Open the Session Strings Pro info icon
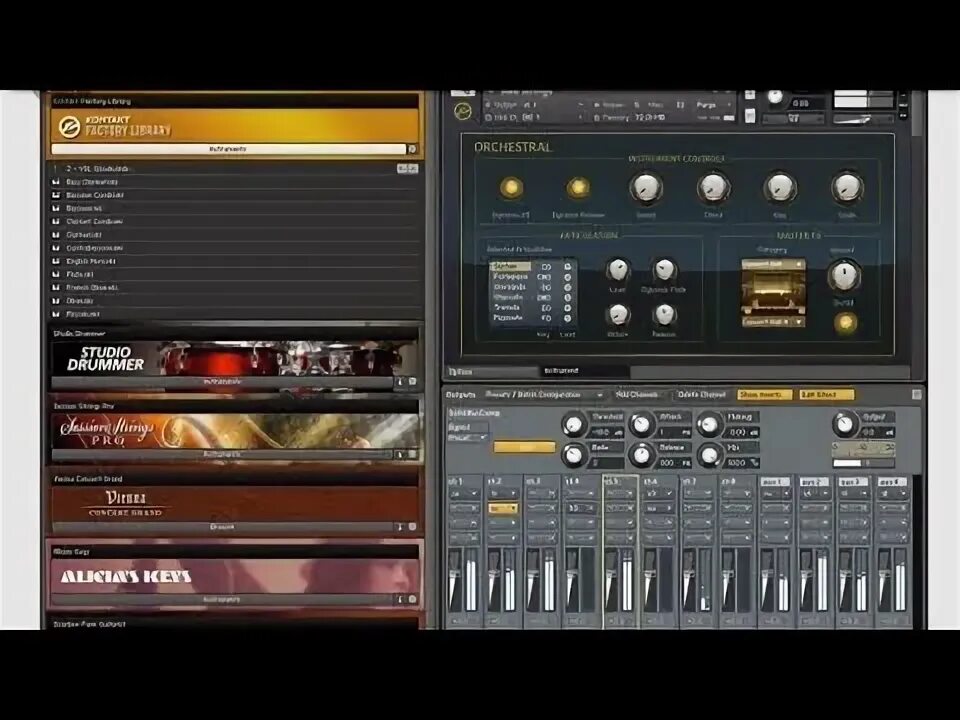The height and width of the screenshot is (720, 960). click(x=401, y=455)
